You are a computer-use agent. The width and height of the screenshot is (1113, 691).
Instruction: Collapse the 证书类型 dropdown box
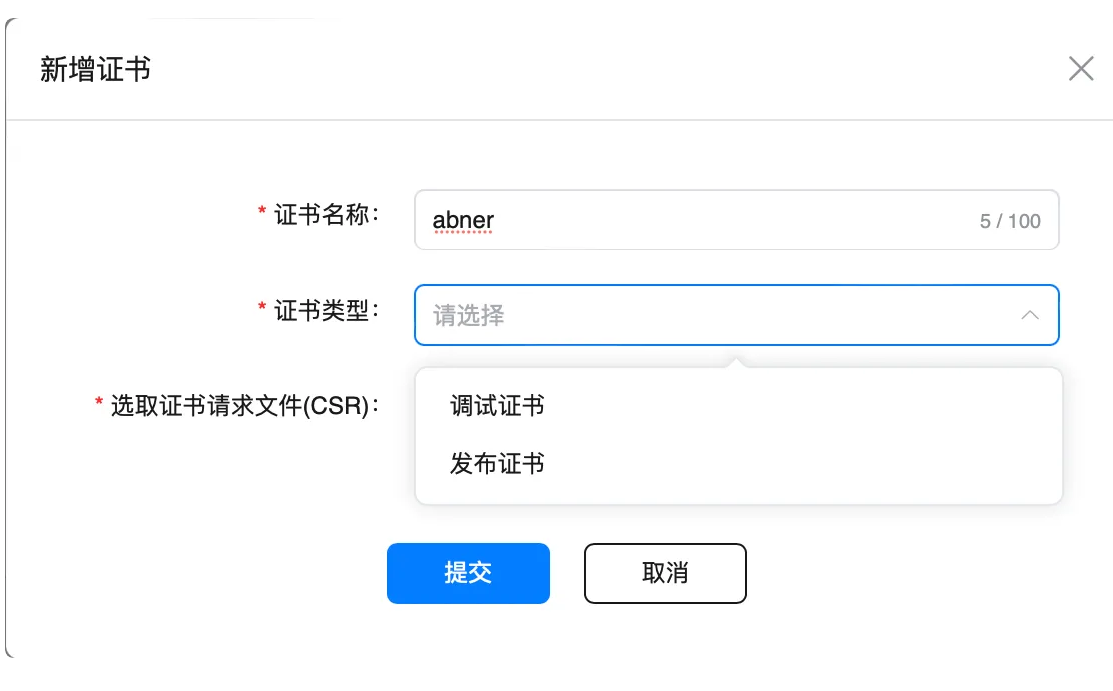pyautogui.click(x=736, y=315)
